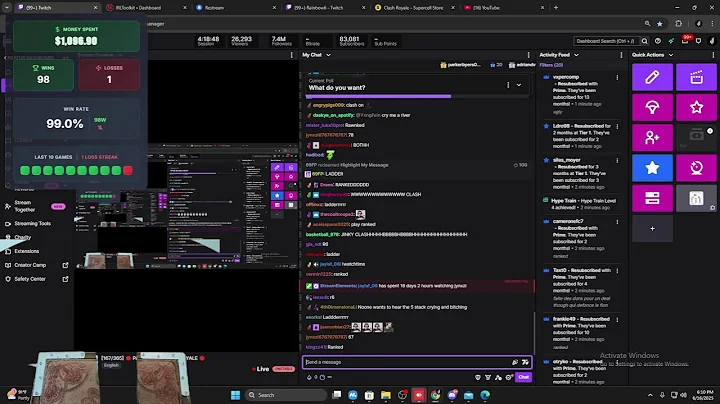Open the stream preview panel three-dot menu
Viewport: 720px width, 404px height.
292,55
